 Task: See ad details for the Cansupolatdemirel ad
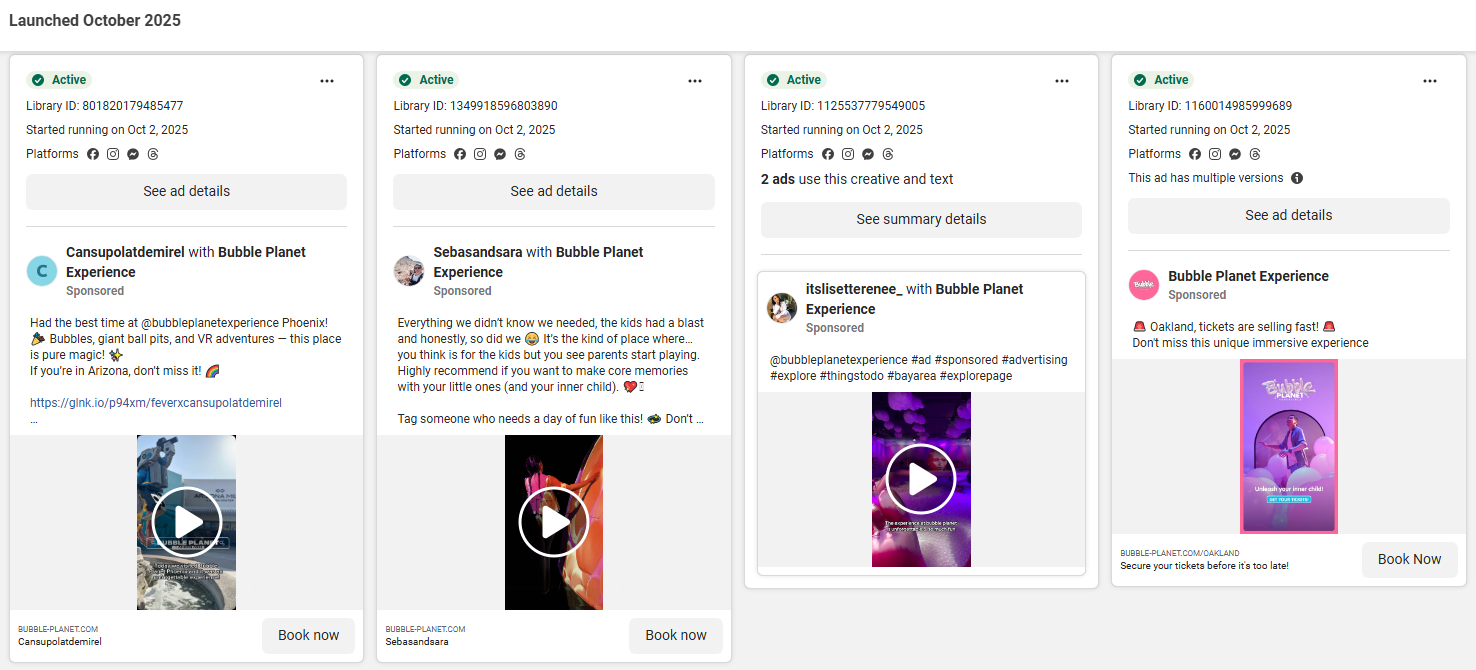186,191
